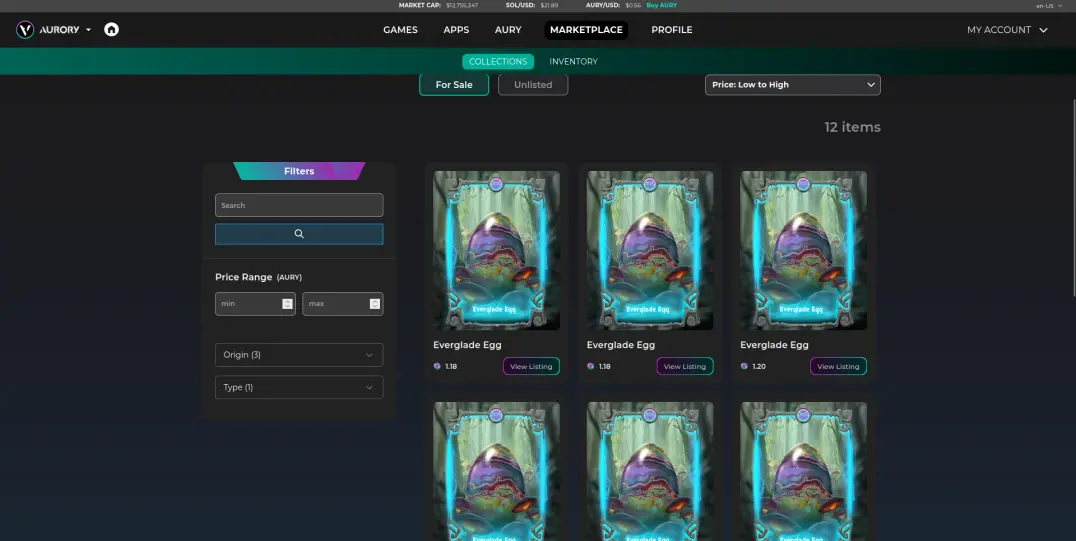This screenshot has height=541, width=1076.
Task: Expand the Aurory logo dropdown arrow
Action: (89, 30)
